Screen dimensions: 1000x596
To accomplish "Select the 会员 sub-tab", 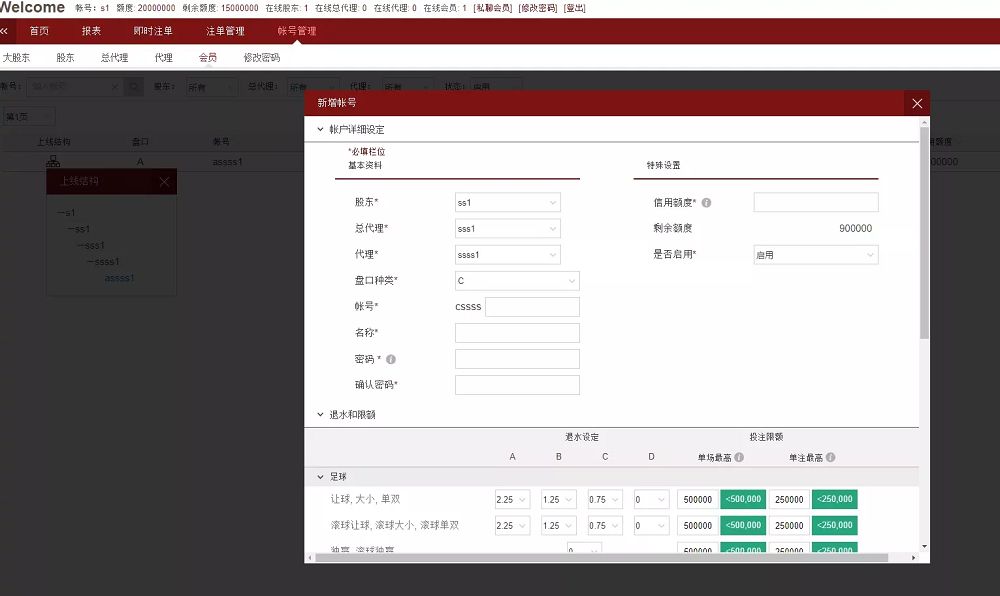I will click(207, 57).
